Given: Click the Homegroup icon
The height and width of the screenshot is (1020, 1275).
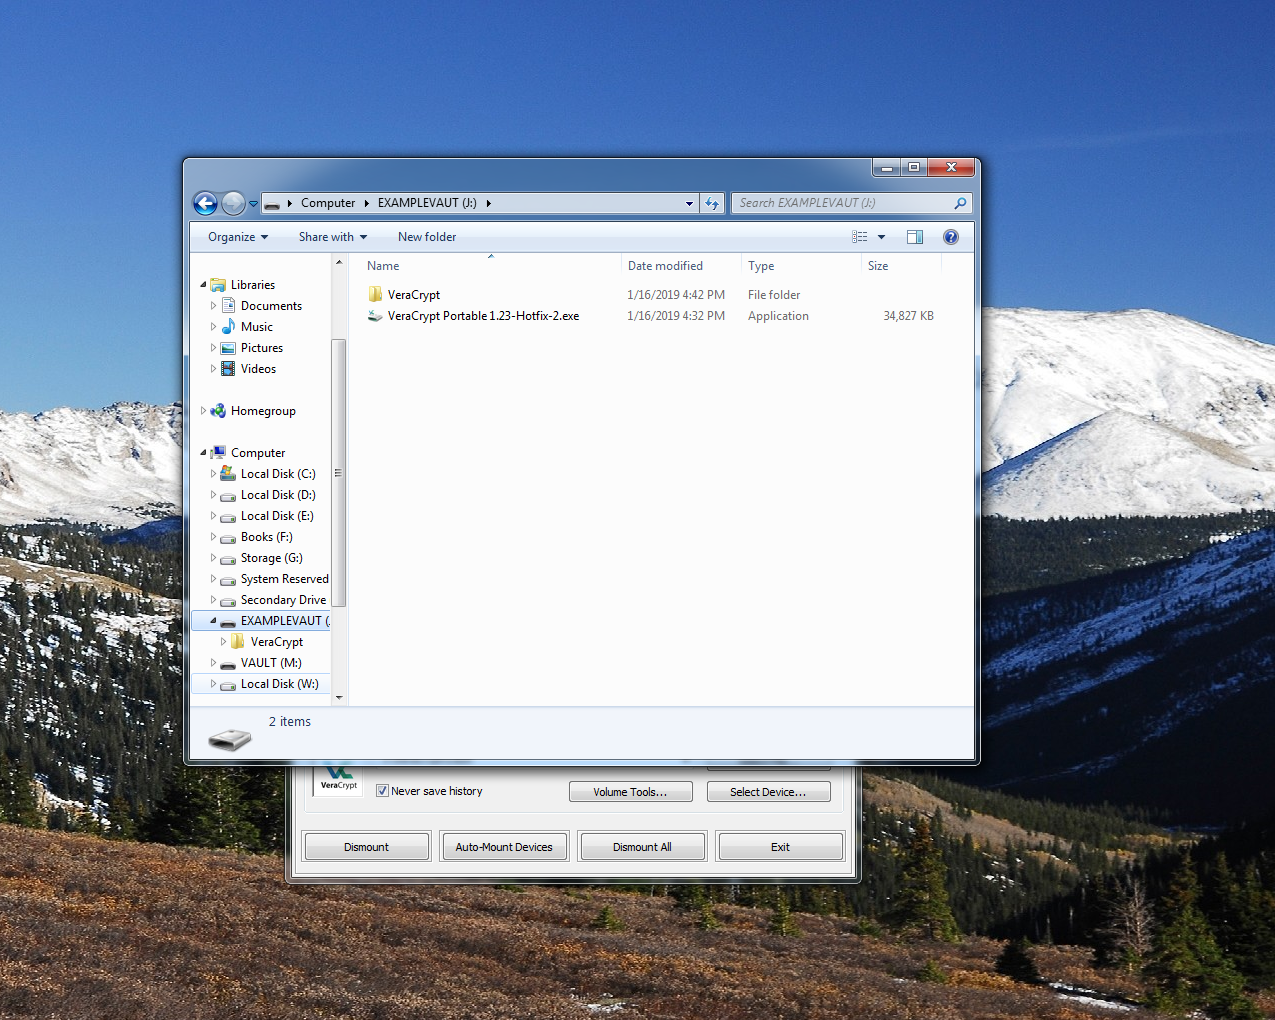Looking at the screenshot, I should [x=218, y=411].
